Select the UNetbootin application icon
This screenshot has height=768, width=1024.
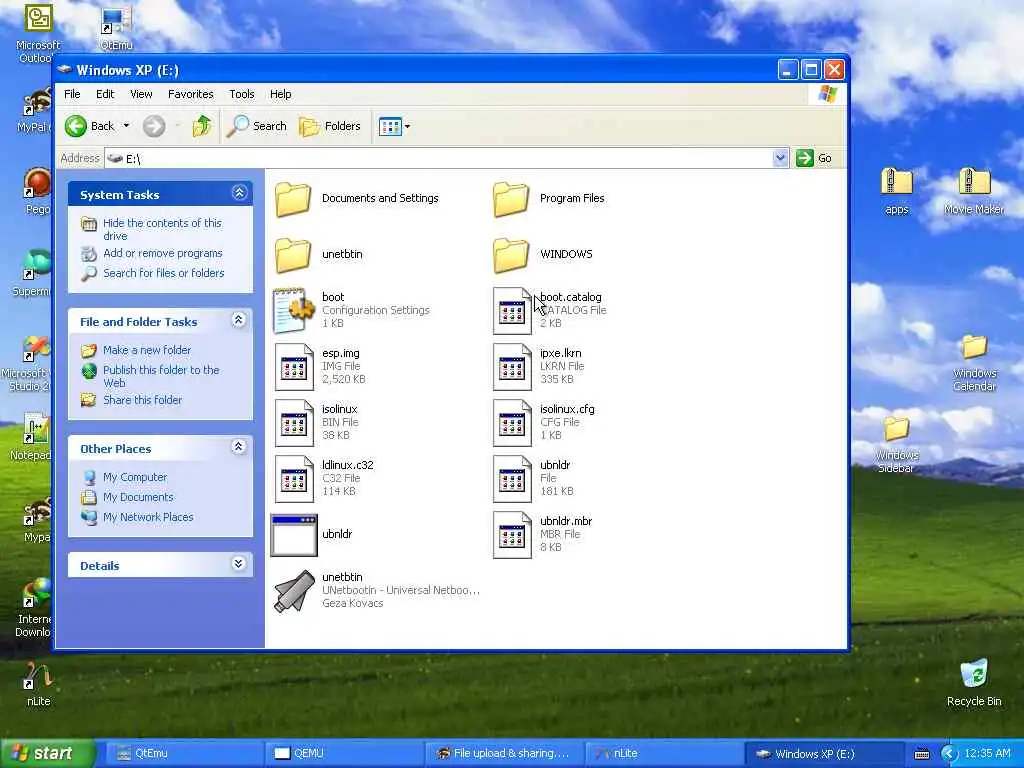294,591
